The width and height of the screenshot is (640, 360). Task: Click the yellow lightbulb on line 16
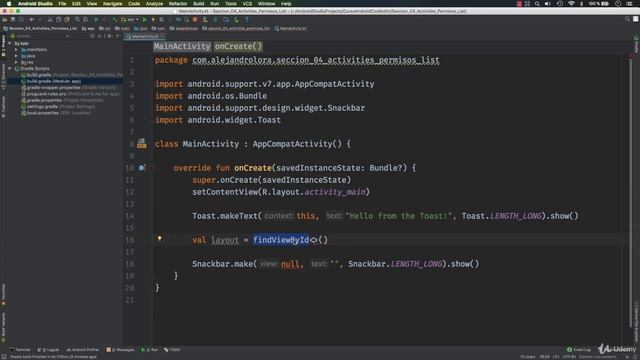click(160, 238)
